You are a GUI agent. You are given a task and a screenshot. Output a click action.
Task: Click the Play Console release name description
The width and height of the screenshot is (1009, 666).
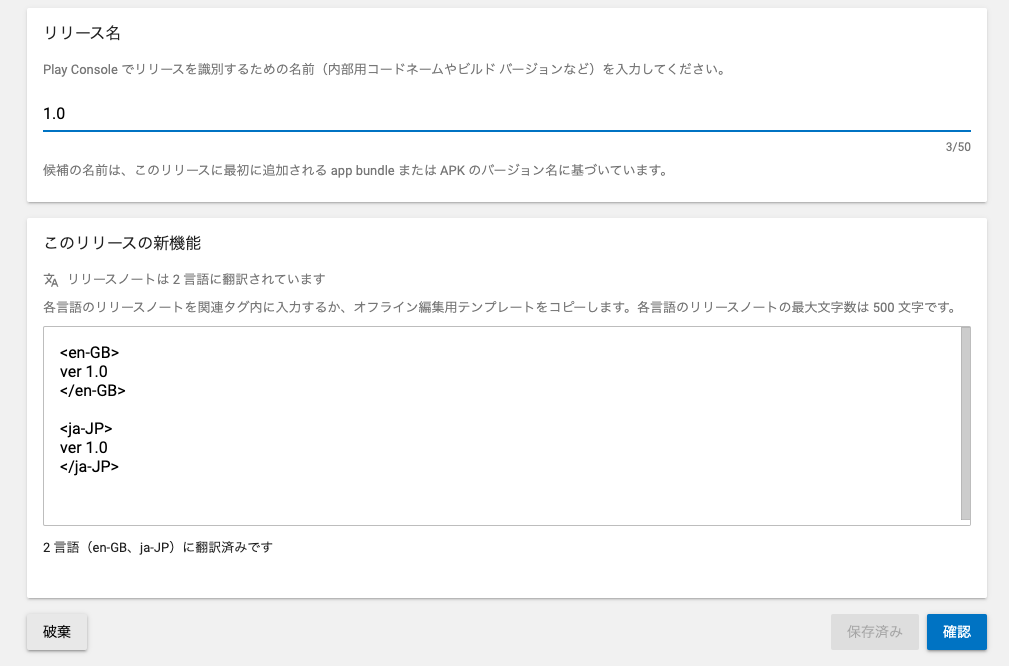[384, 69]
